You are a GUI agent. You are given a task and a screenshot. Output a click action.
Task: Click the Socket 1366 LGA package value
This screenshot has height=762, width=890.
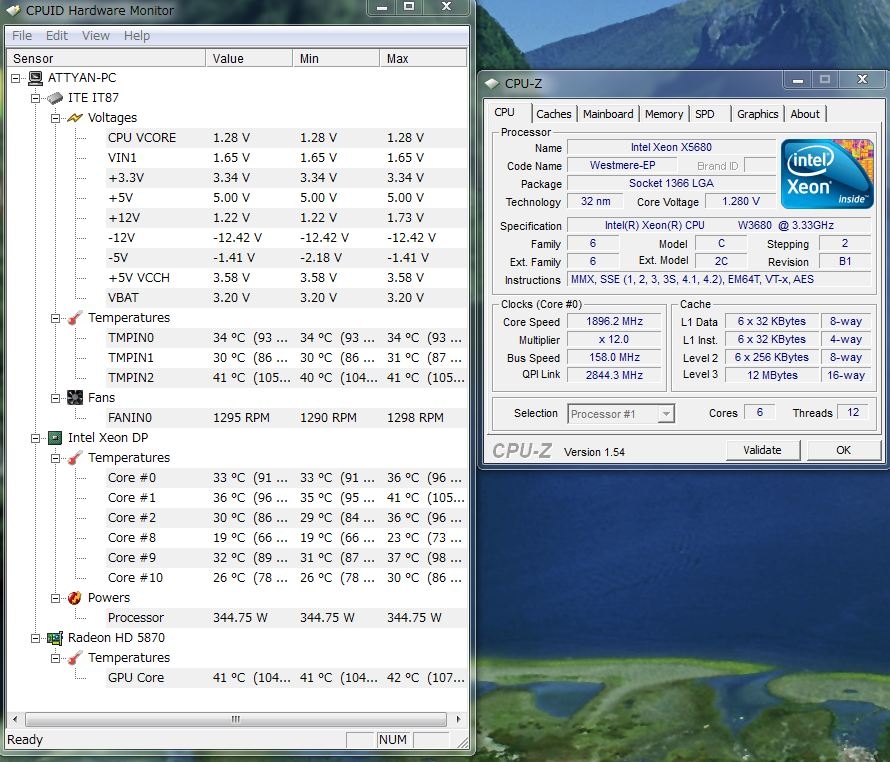pos(671,183)
